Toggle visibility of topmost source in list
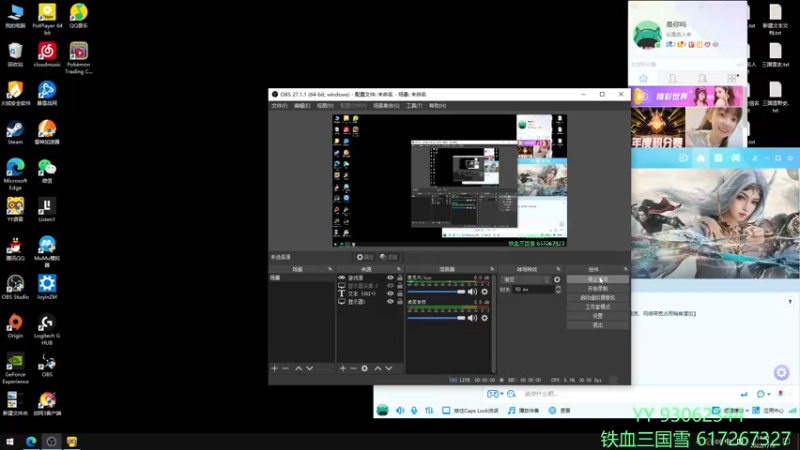 click(390, 278)
